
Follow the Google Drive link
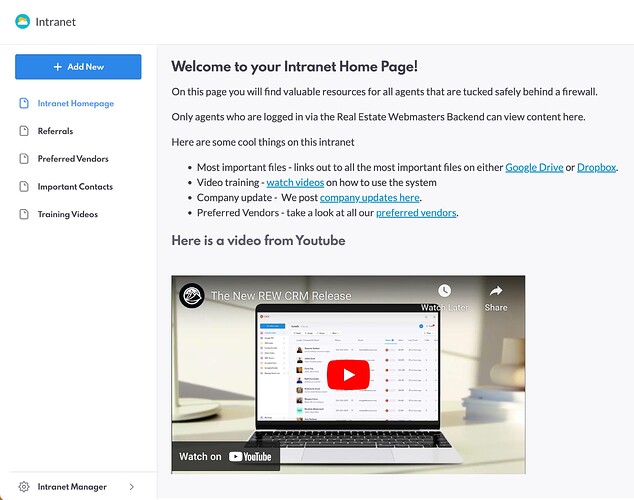(534, 167)
